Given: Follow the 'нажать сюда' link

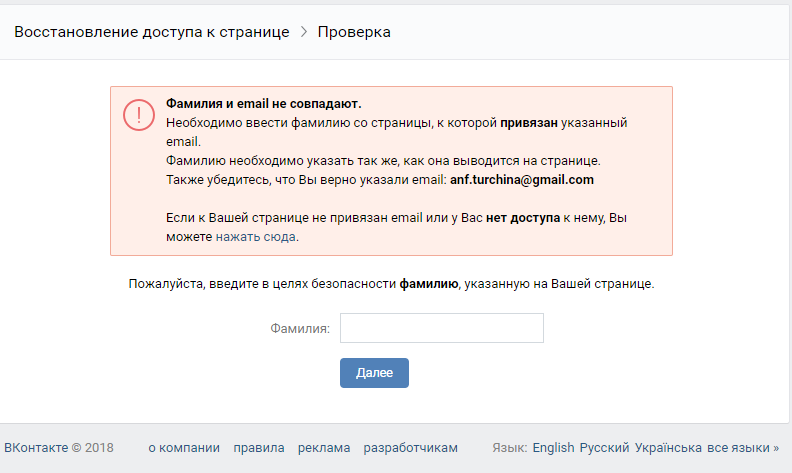Looking at the screenshot, I should (x=256, y=237).
